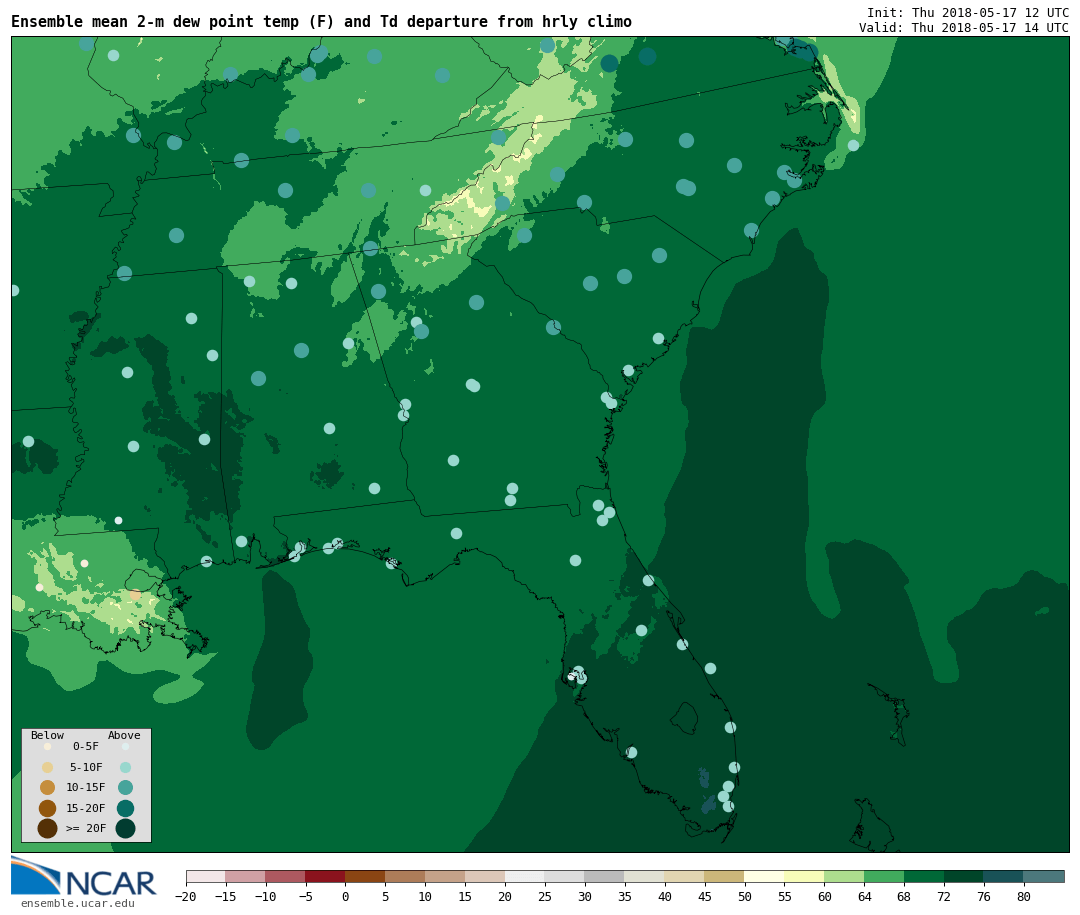Click the '-20' colorbar tick label
1080x915 pixels.
tap(186, 896)
